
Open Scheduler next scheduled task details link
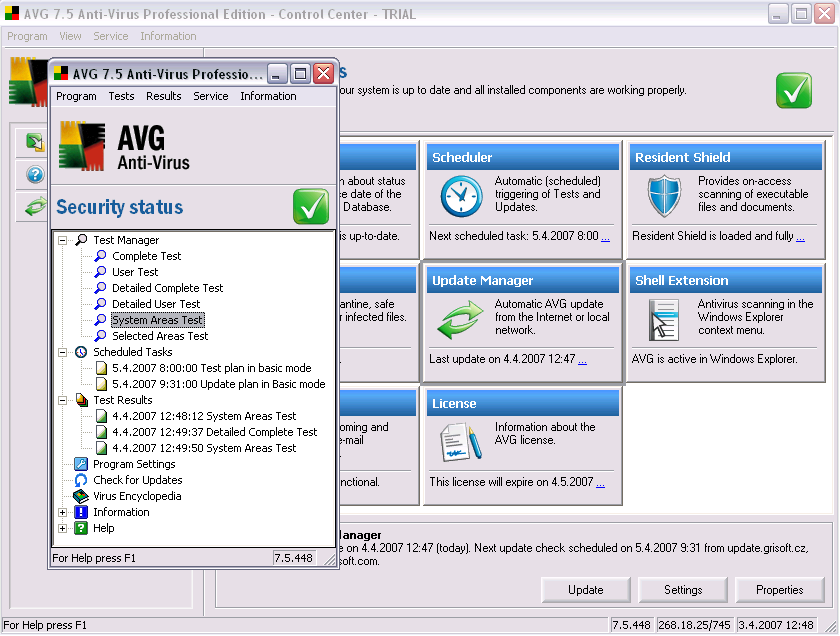pyautogui.click(x=605, y=237)
